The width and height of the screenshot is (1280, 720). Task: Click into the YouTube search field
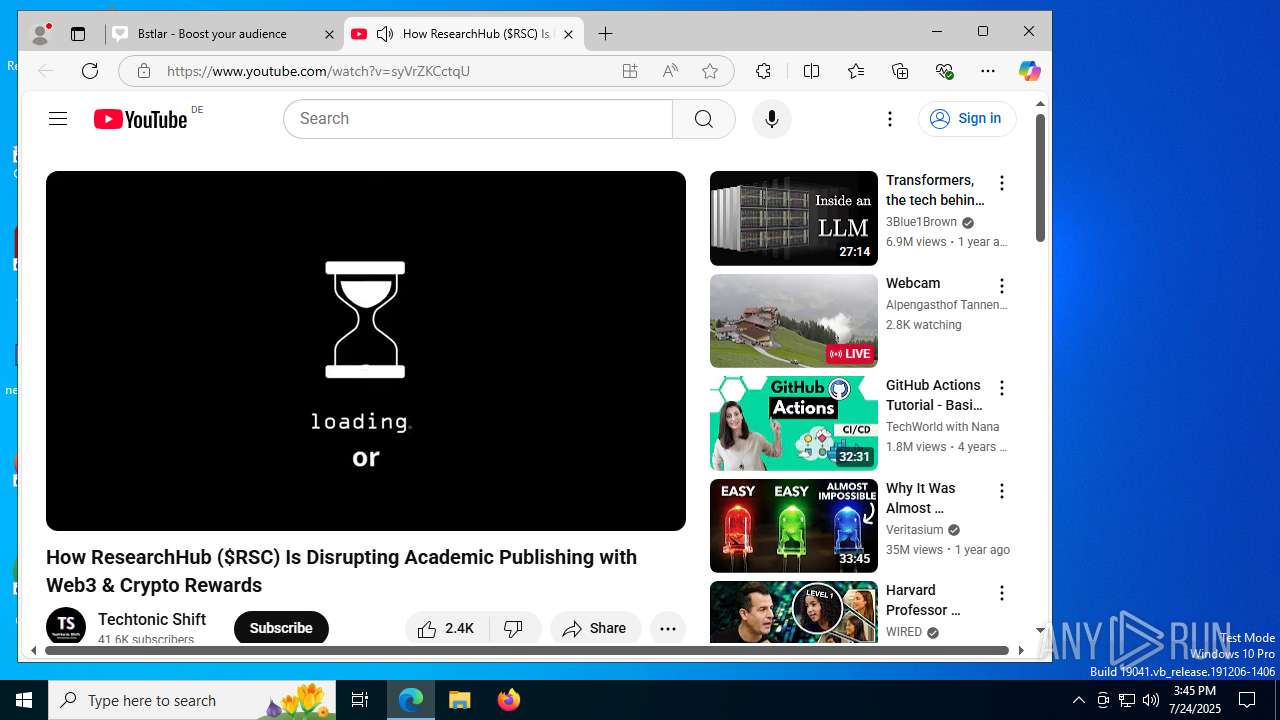click(478, 119)
